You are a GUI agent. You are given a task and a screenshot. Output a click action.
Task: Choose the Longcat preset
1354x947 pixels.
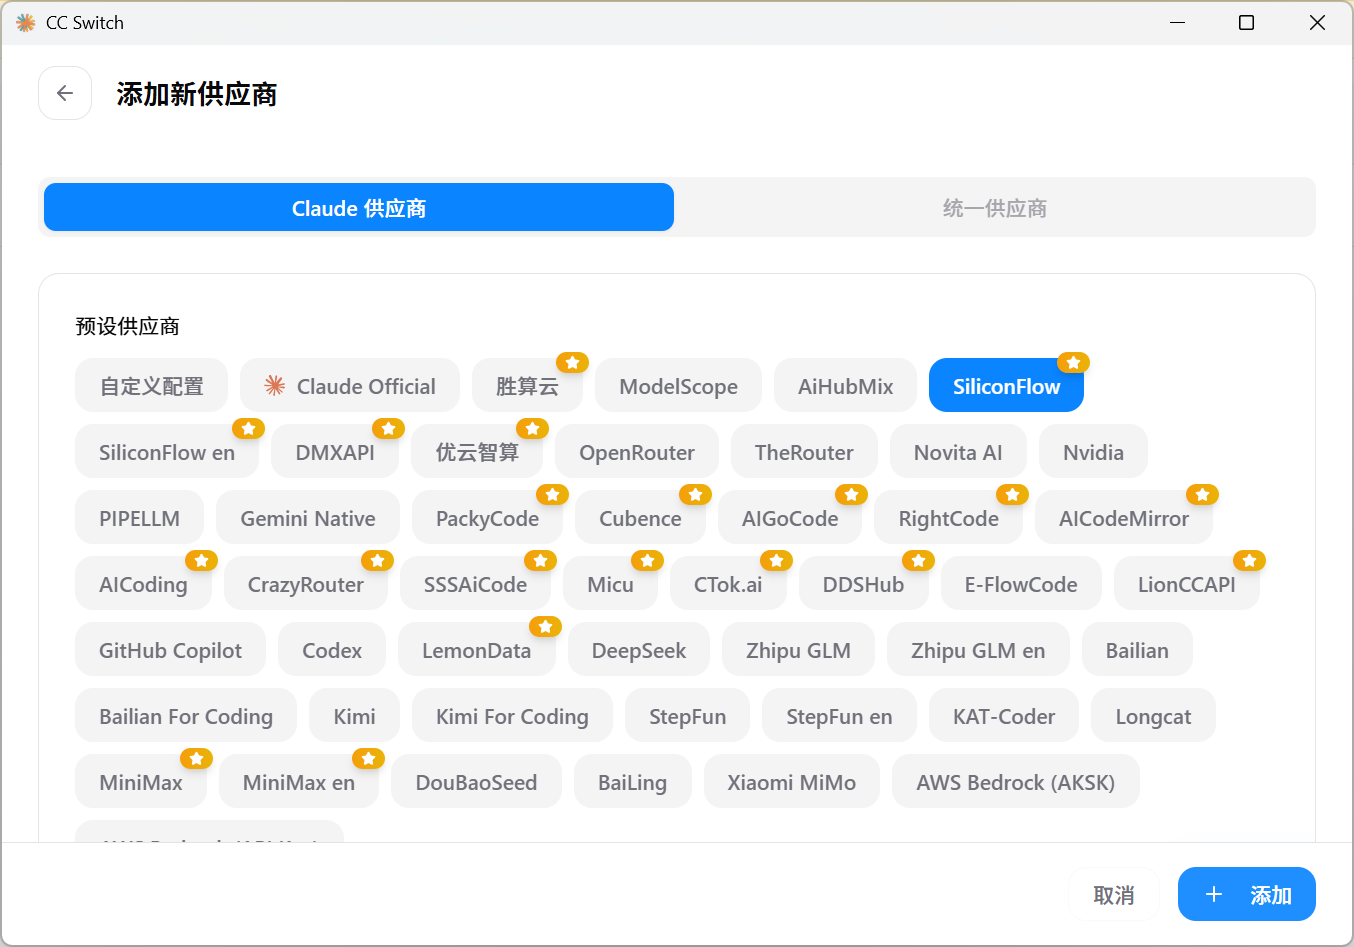point(1153,715)
